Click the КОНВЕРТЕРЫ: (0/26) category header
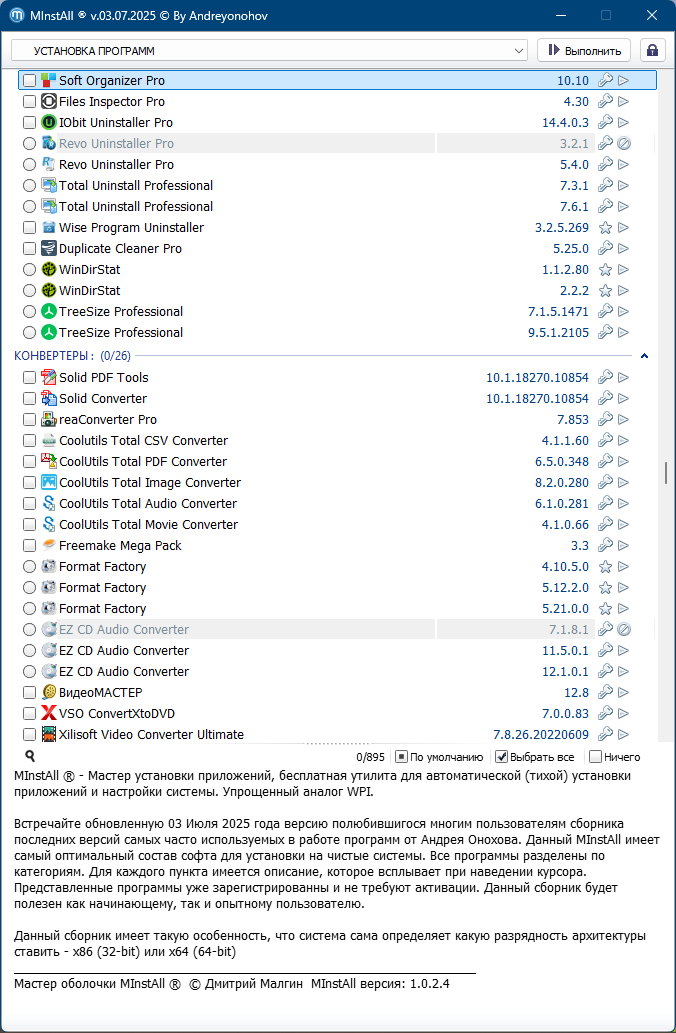Image resolution: width=676 pixels, height=1033 pixels. coord(72,356)
